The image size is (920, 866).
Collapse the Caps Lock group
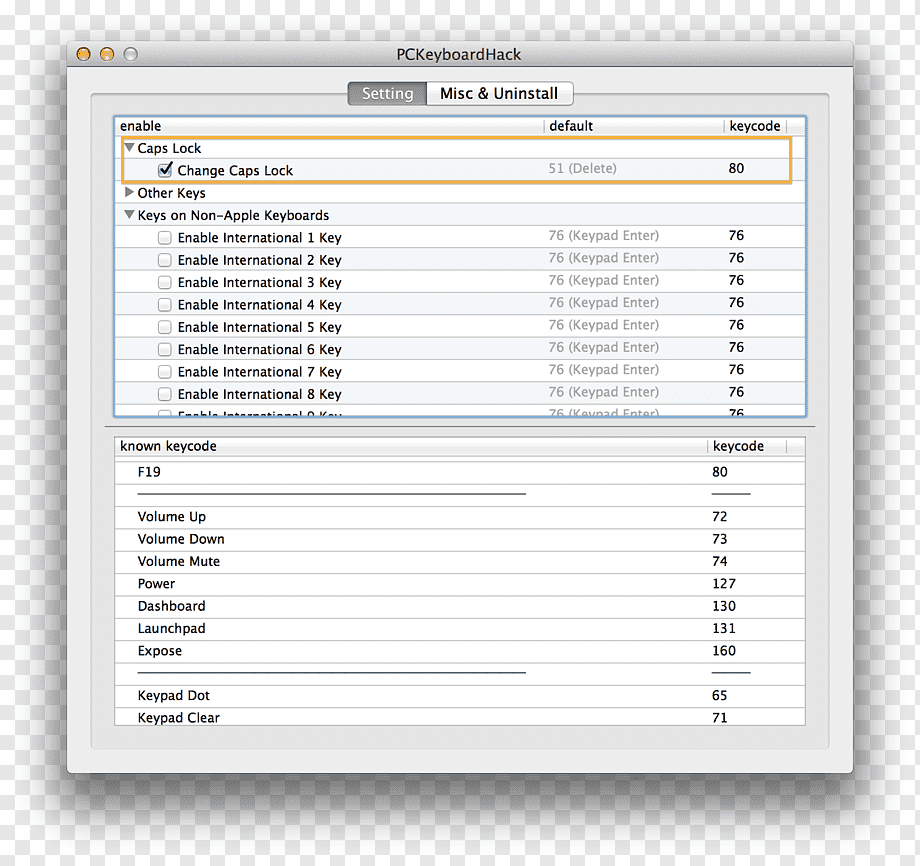click(x=130, y=148)
